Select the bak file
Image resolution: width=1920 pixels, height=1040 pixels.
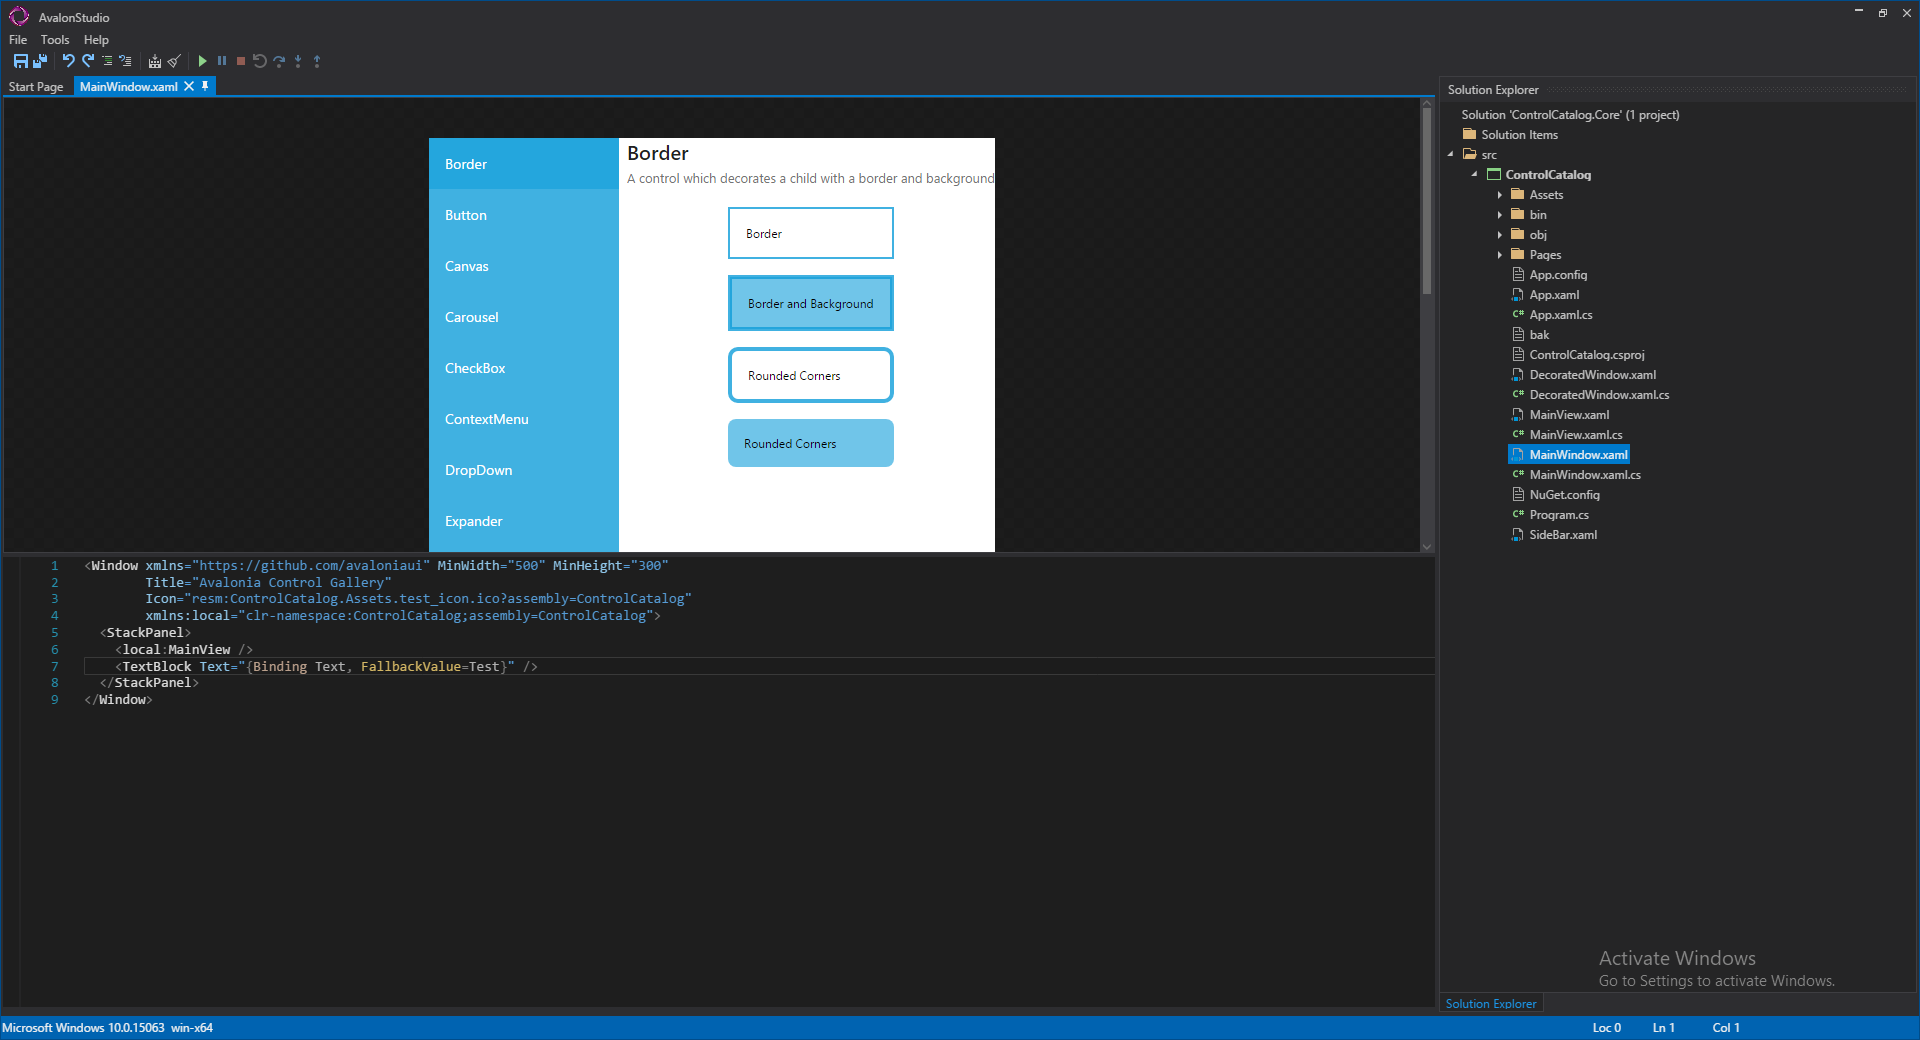click(x=1530, y=335)
